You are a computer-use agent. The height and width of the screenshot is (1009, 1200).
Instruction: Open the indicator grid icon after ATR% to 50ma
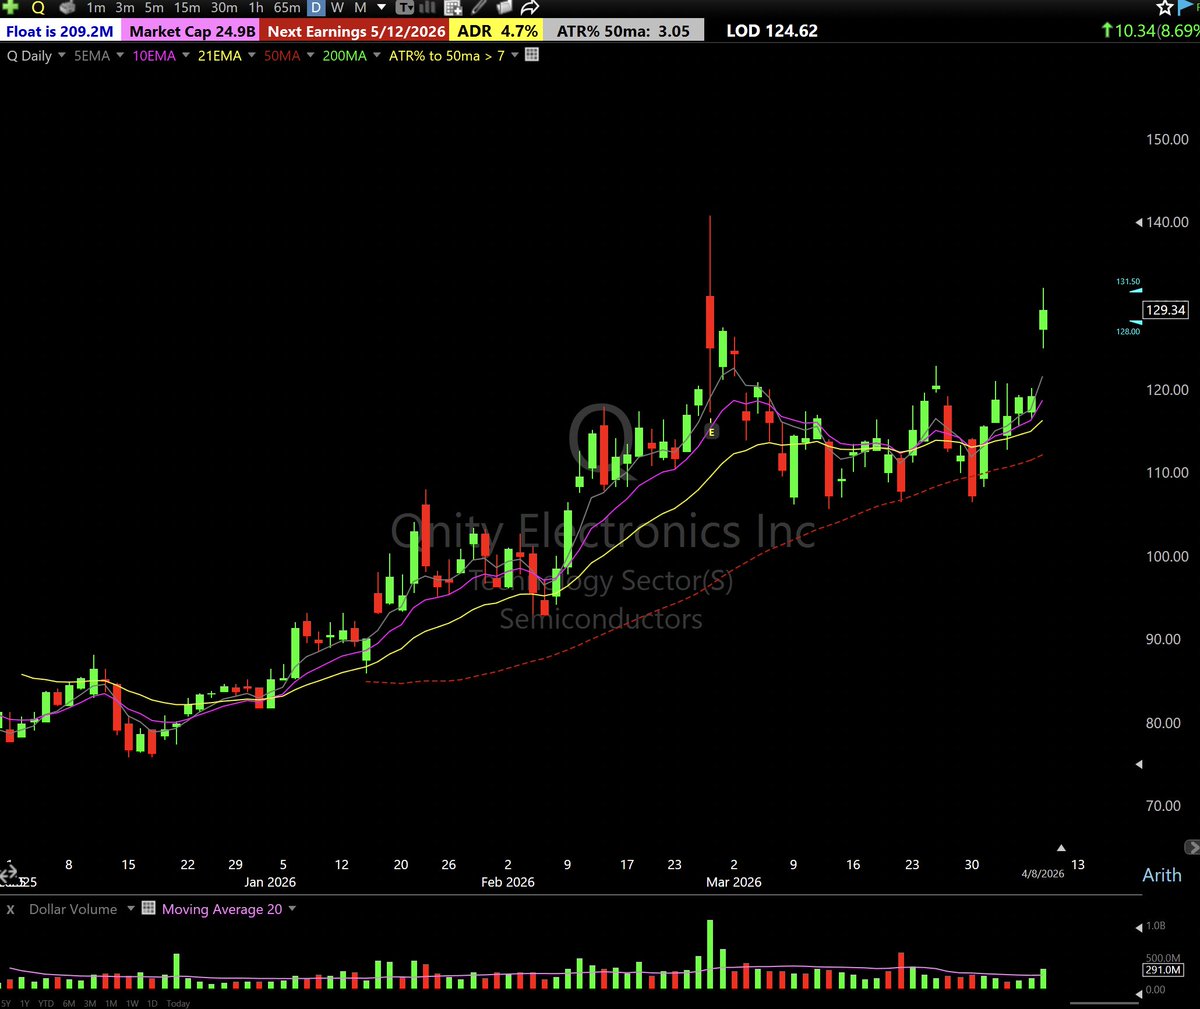532,55
